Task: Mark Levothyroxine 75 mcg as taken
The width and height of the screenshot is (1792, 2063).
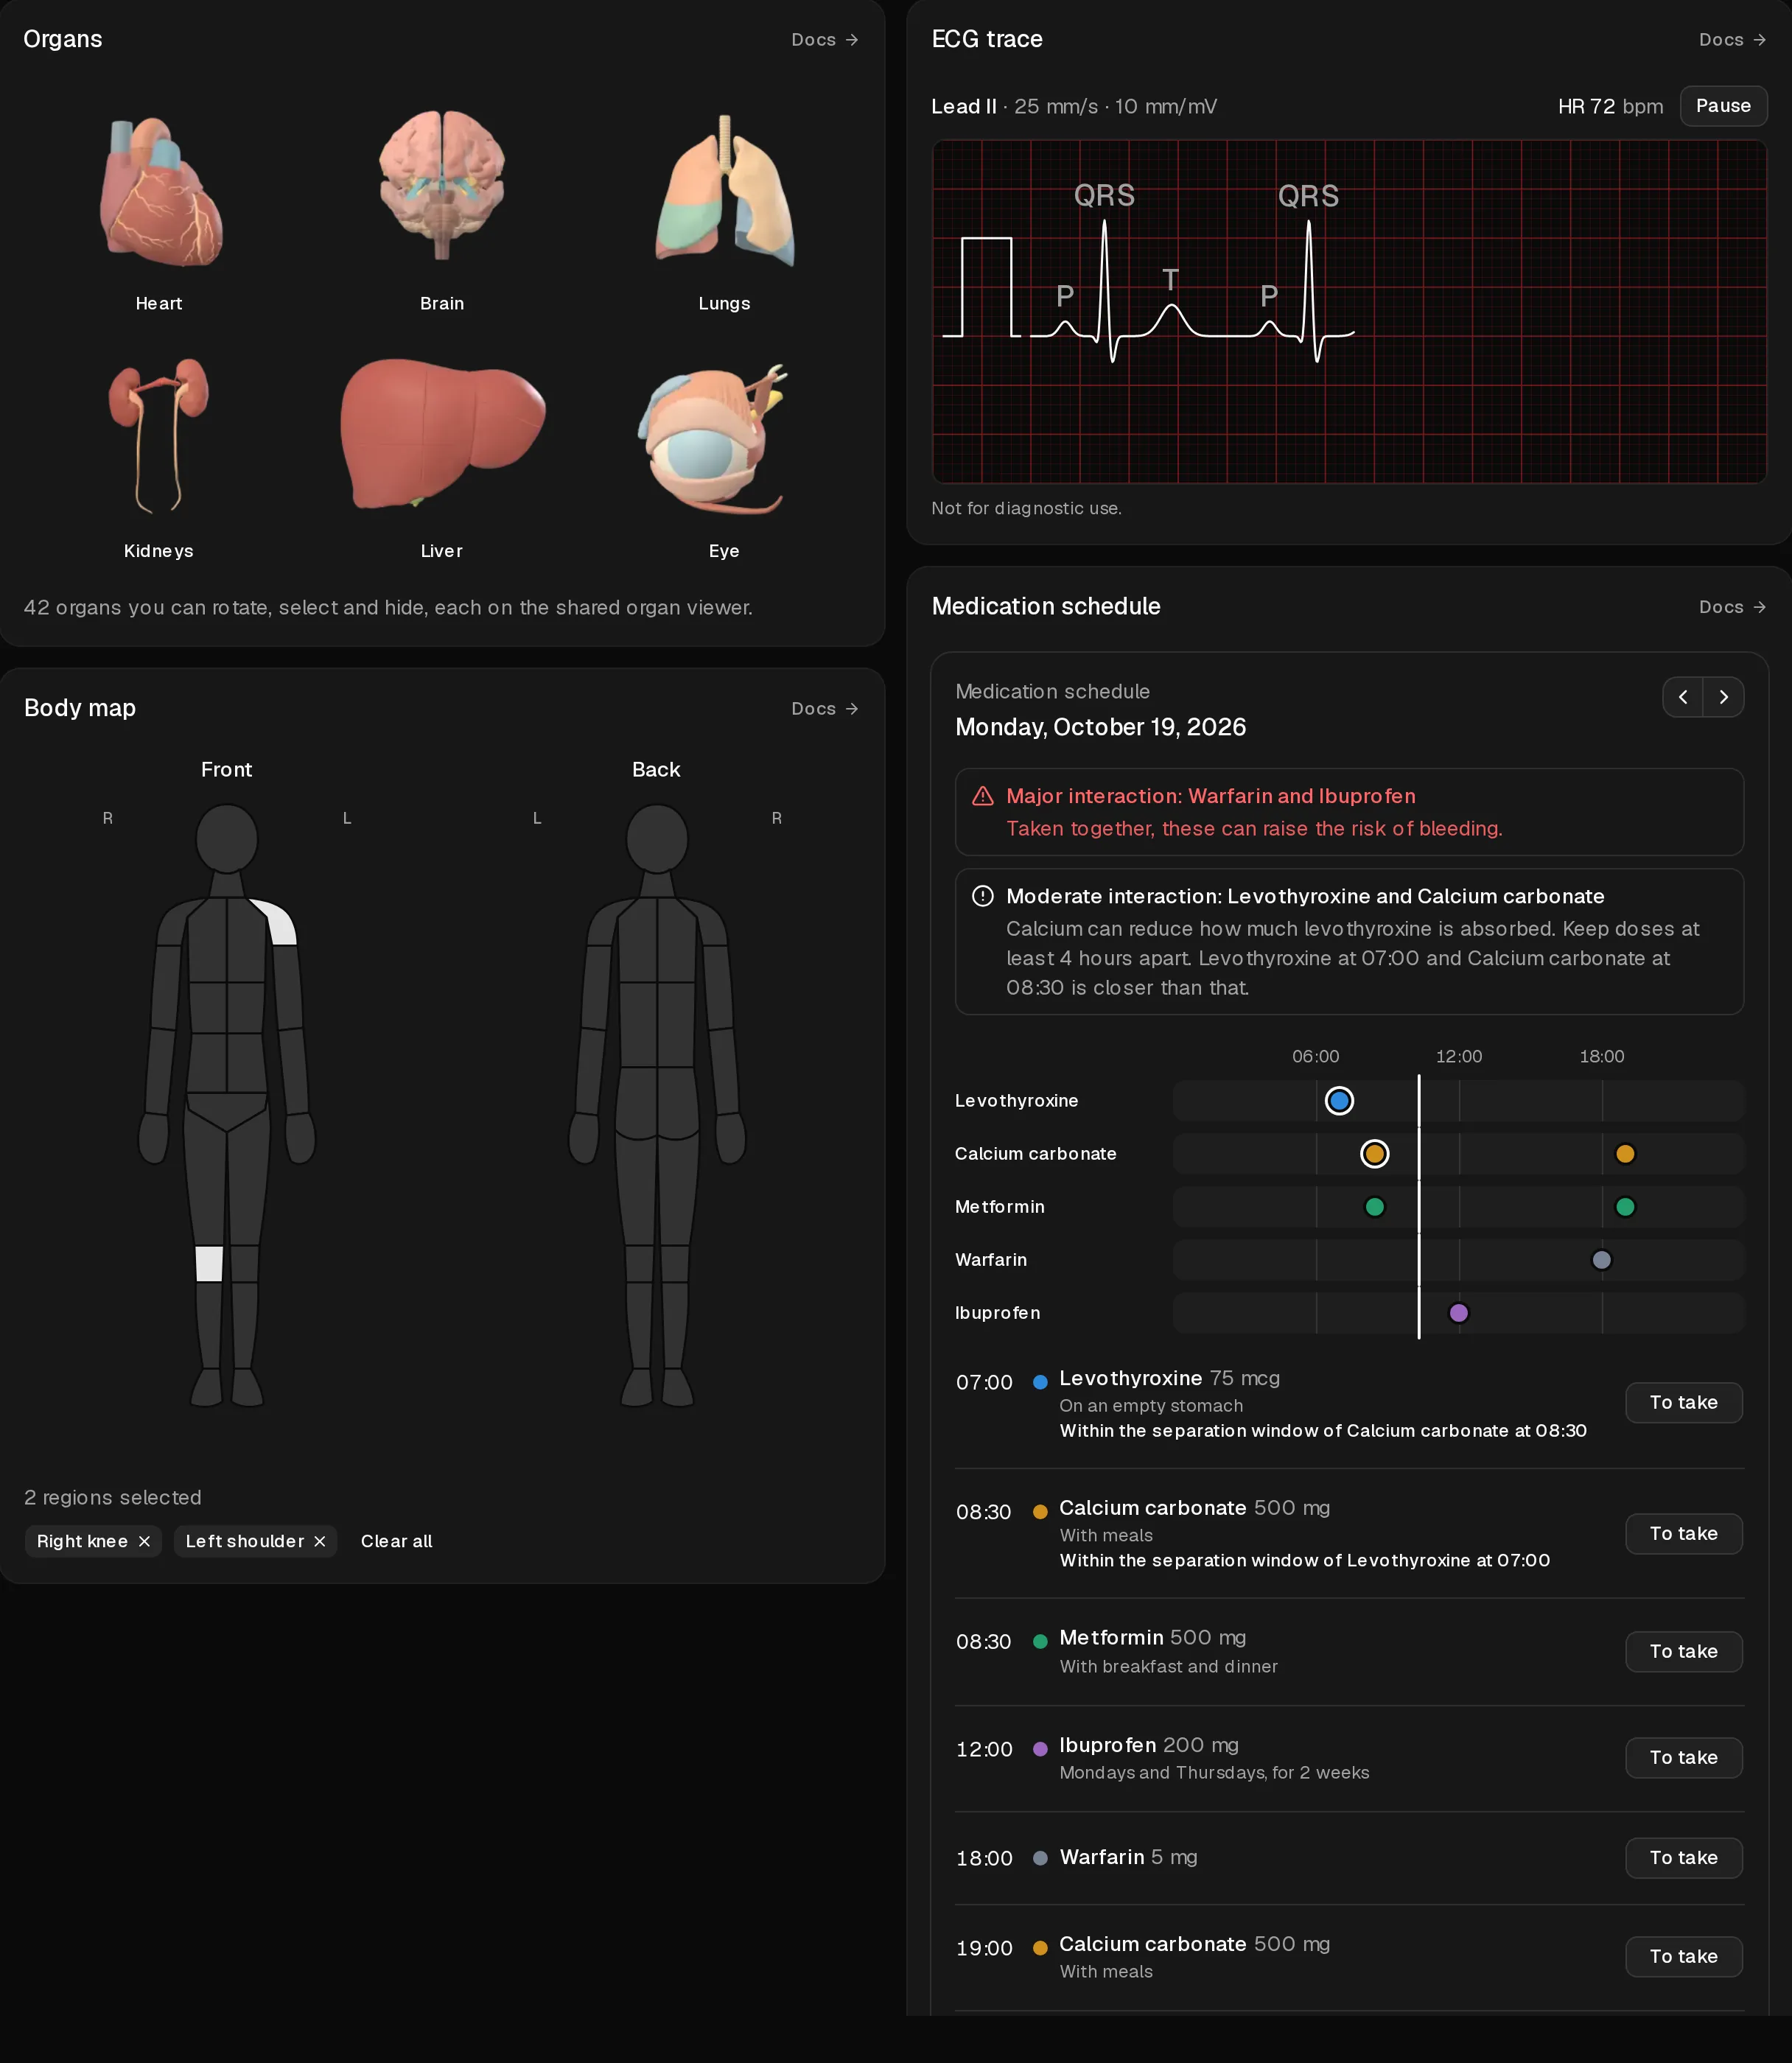Action: 1684,1402
